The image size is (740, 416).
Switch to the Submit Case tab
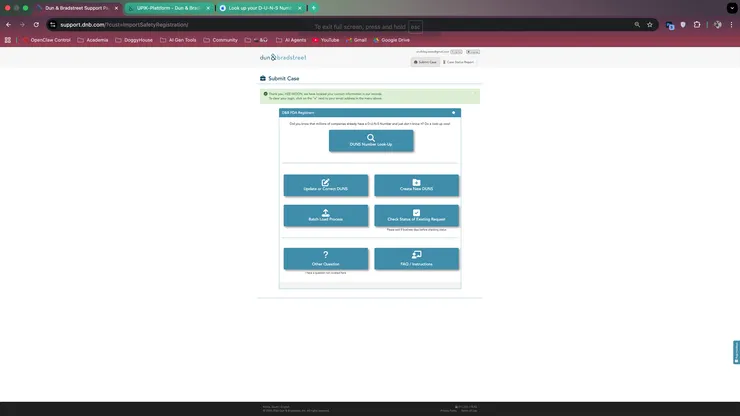pos(427,62)
